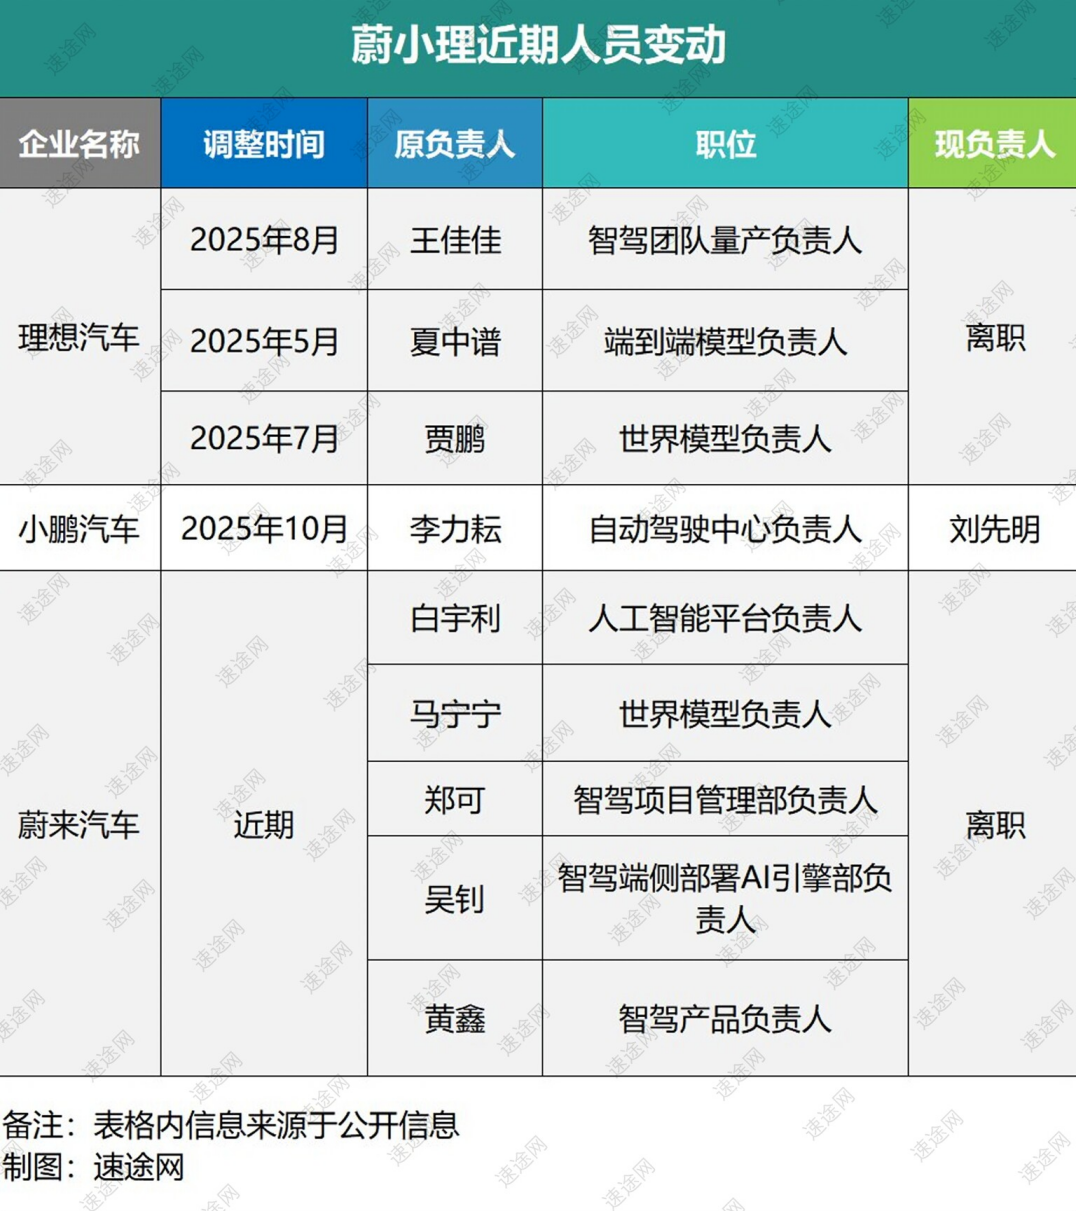Click the 贾鹏 name cell
This screenshot has width=1076, height=1211.
coord(455,438)
